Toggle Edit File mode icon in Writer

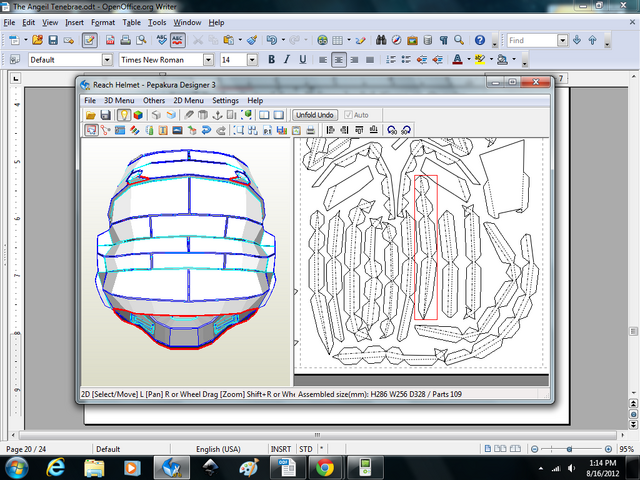click(x=89, y=40)
